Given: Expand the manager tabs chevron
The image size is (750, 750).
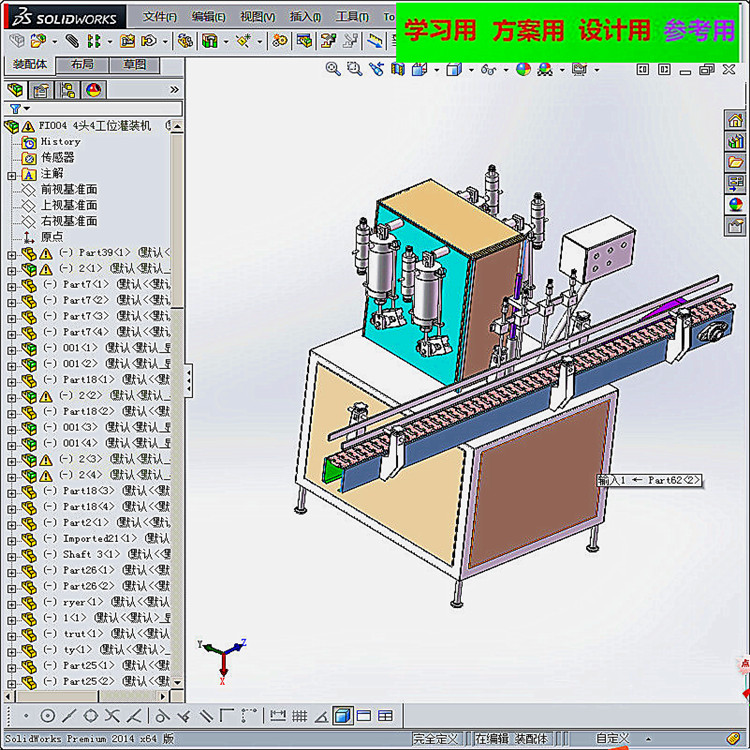Looking at the screenshot, I should pyautogui.click(x=174, y=90).
